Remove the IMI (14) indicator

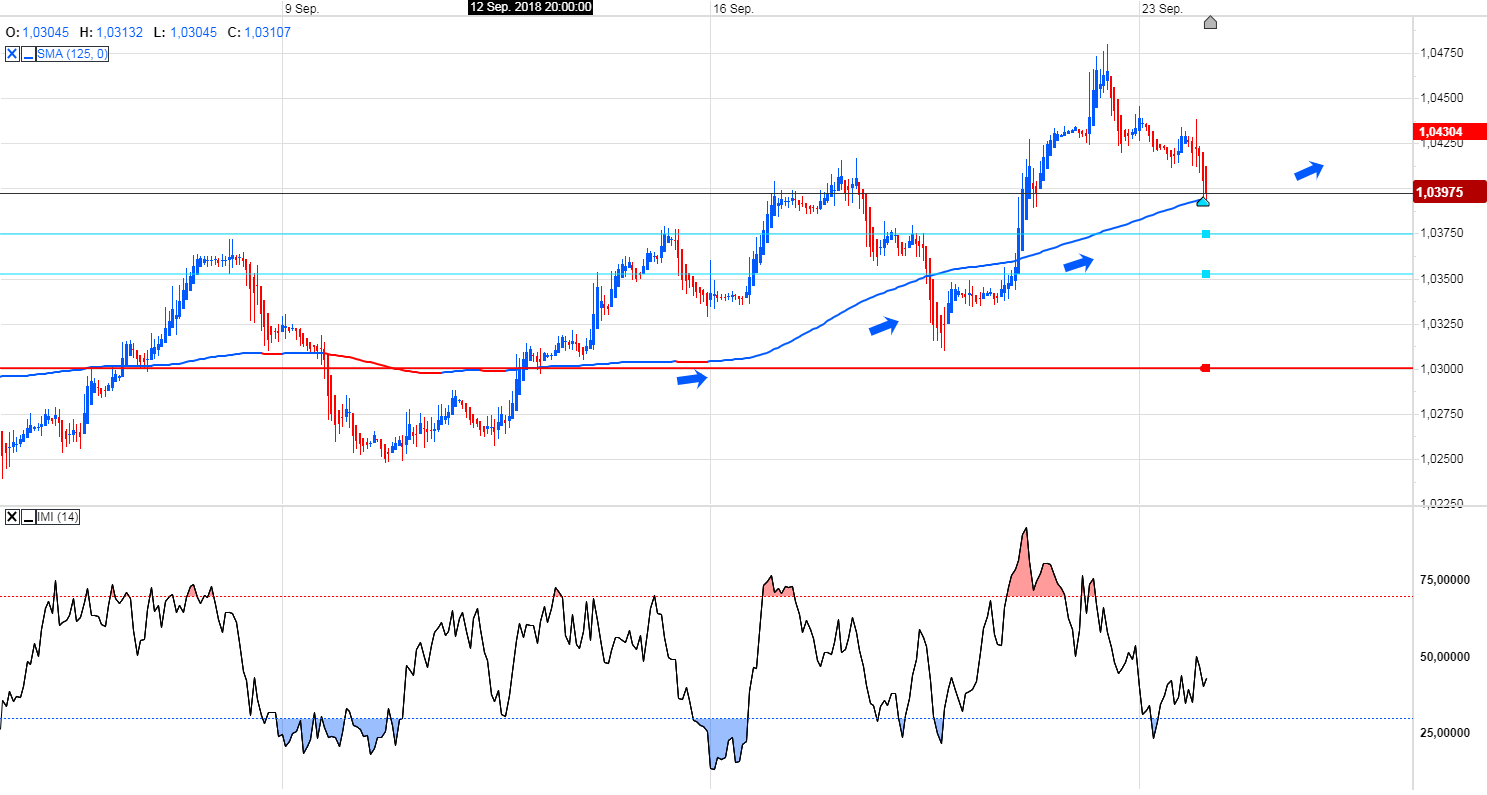[x=12, y=517]
